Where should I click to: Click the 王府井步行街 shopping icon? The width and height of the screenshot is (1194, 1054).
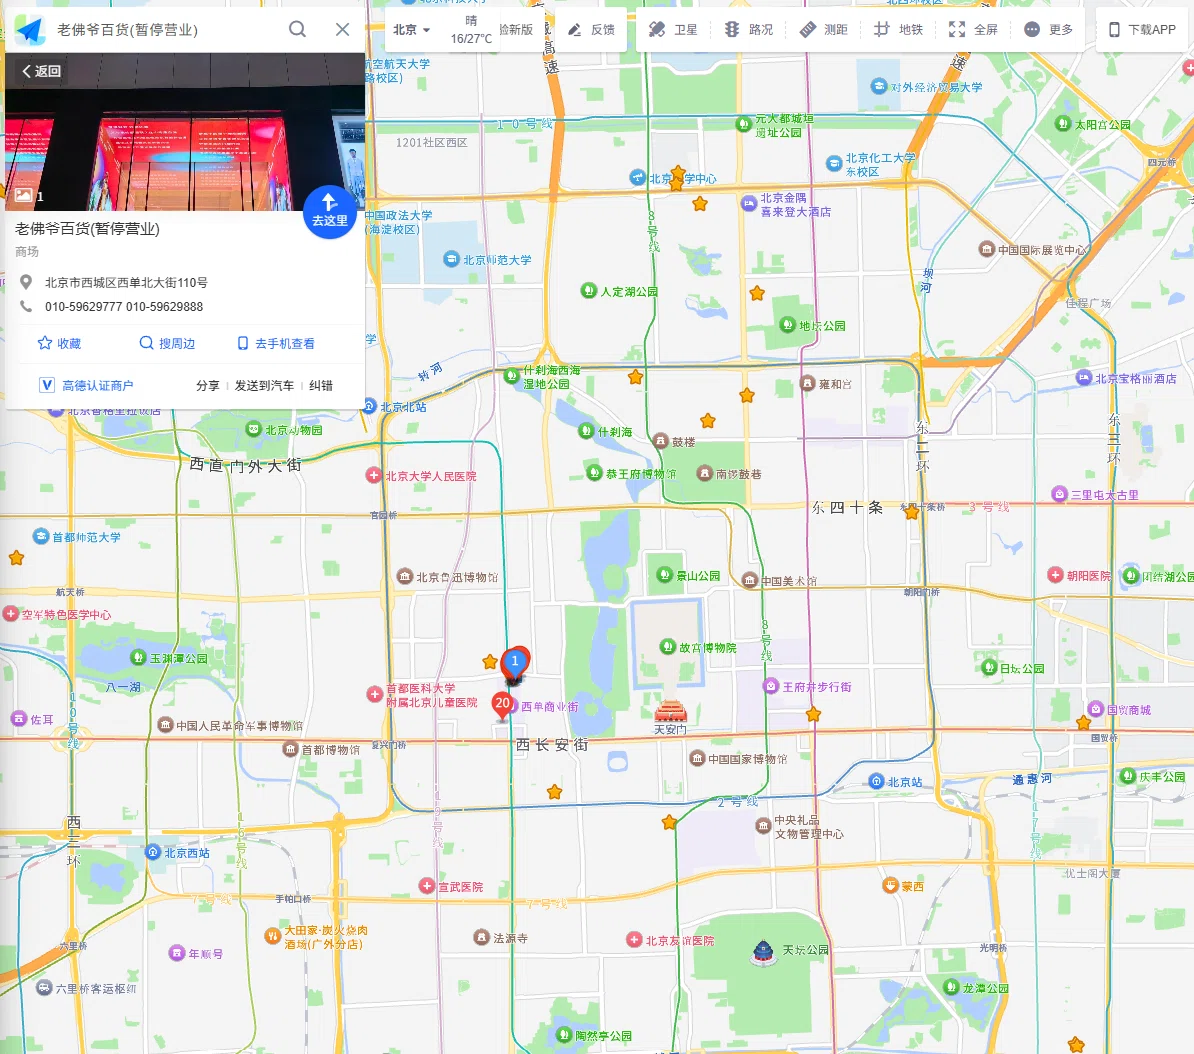tap(771, 686)
